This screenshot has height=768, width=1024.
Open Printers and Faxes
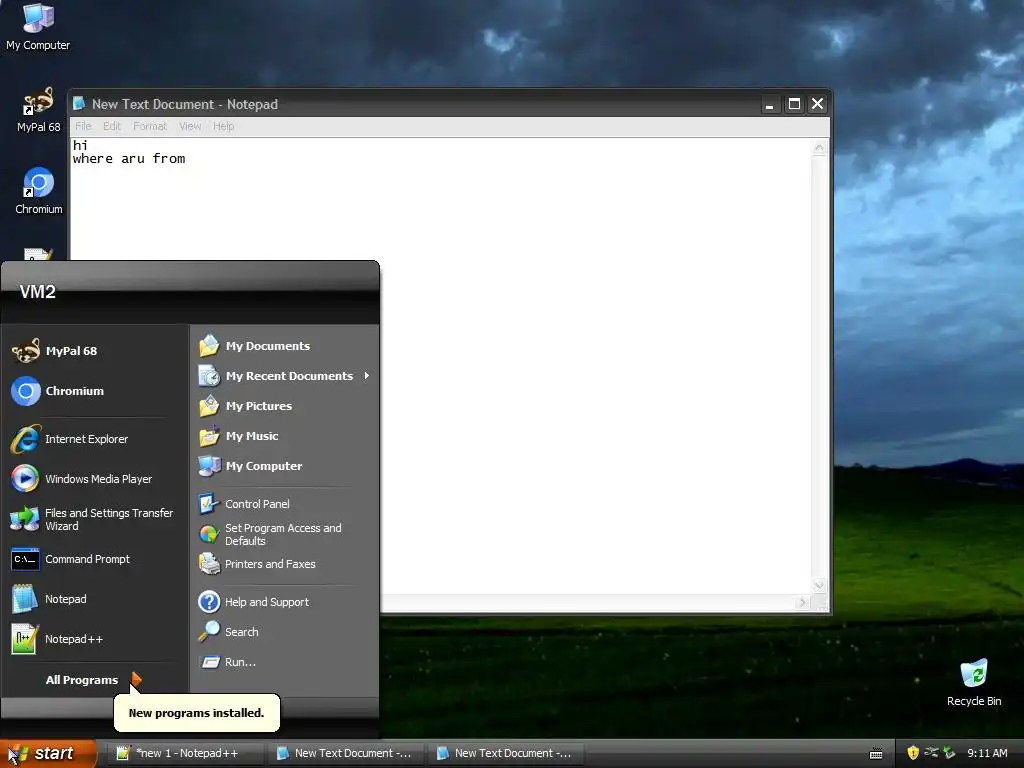point(284,564)
